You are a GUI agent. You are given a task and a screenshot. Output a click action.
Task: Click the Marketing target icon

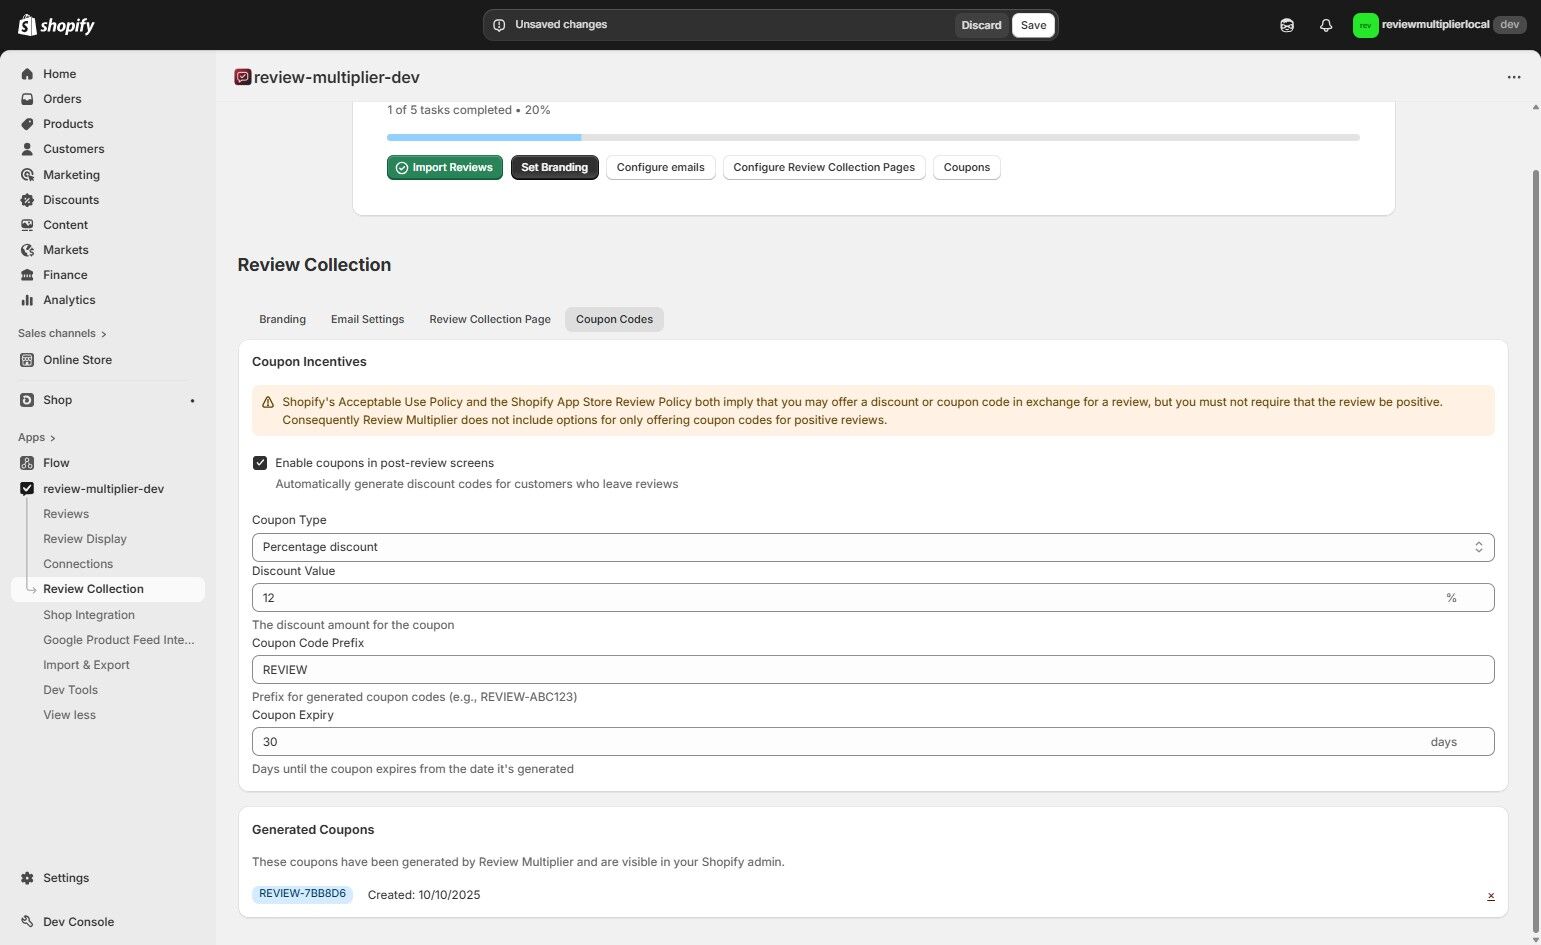click(x=27, y=175)
